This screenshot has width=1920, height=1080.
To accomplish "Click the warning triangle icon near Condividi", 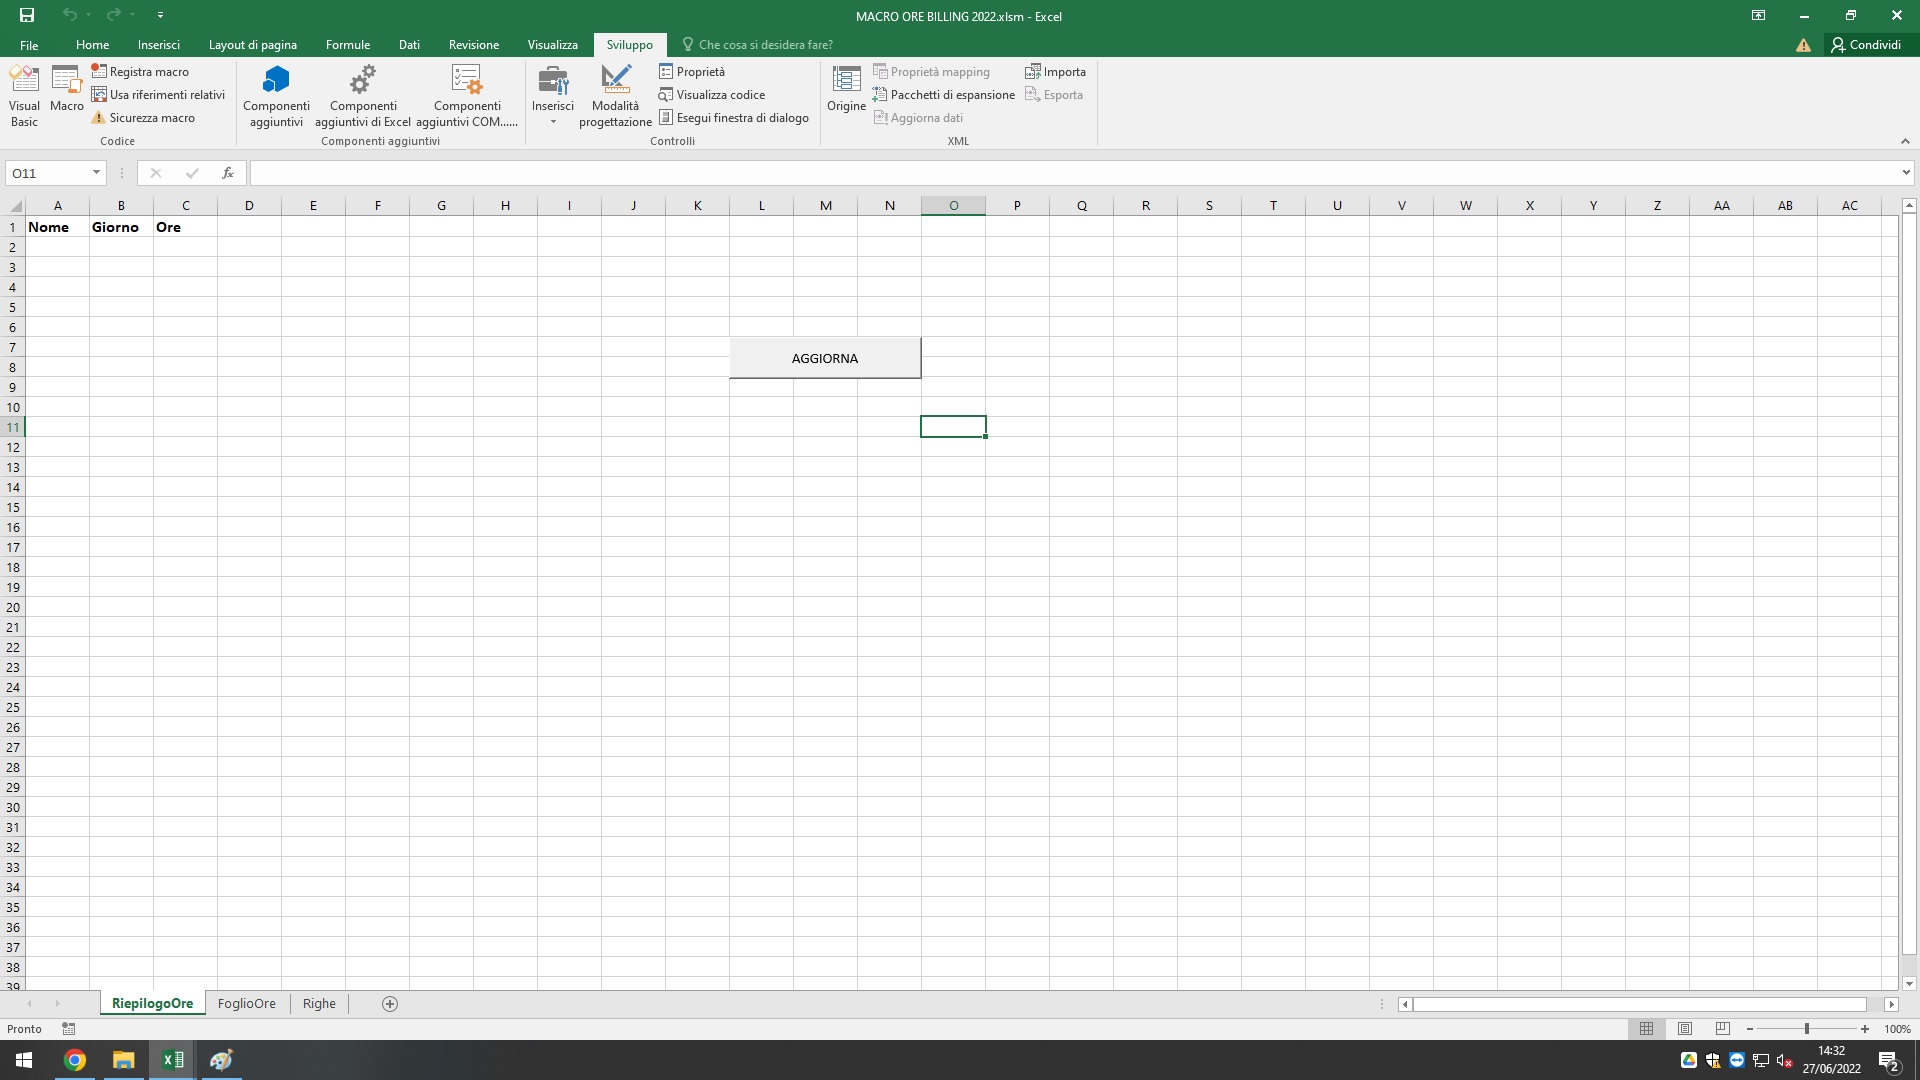I will pos(1803,45).
